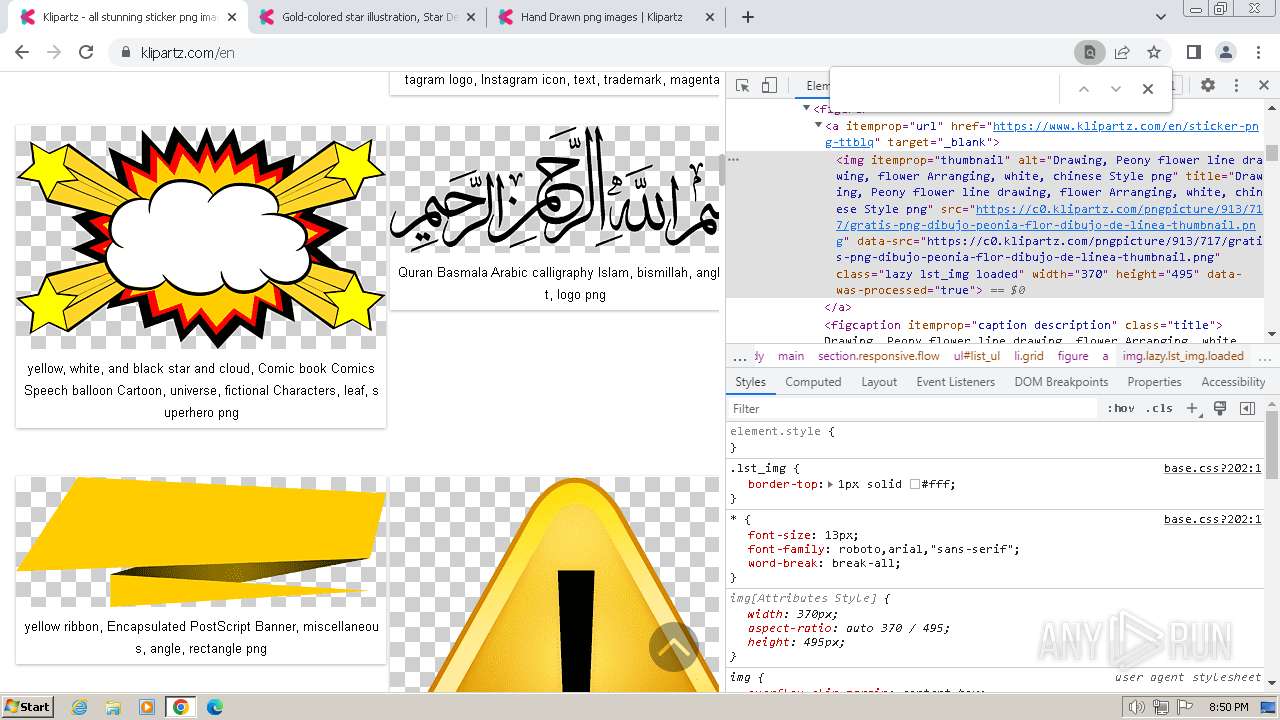This screenshot has width=1280, height=720.
Task: Open the Elements tab in DevTools
Action: pyautogui.click(x=817, y=86)
